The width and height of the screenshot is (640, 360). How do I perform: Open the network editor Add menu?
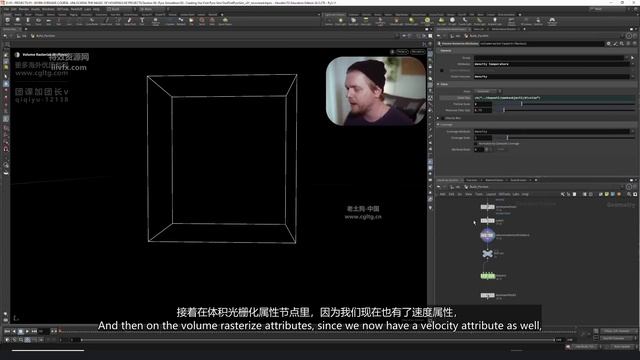click(442, 194)
